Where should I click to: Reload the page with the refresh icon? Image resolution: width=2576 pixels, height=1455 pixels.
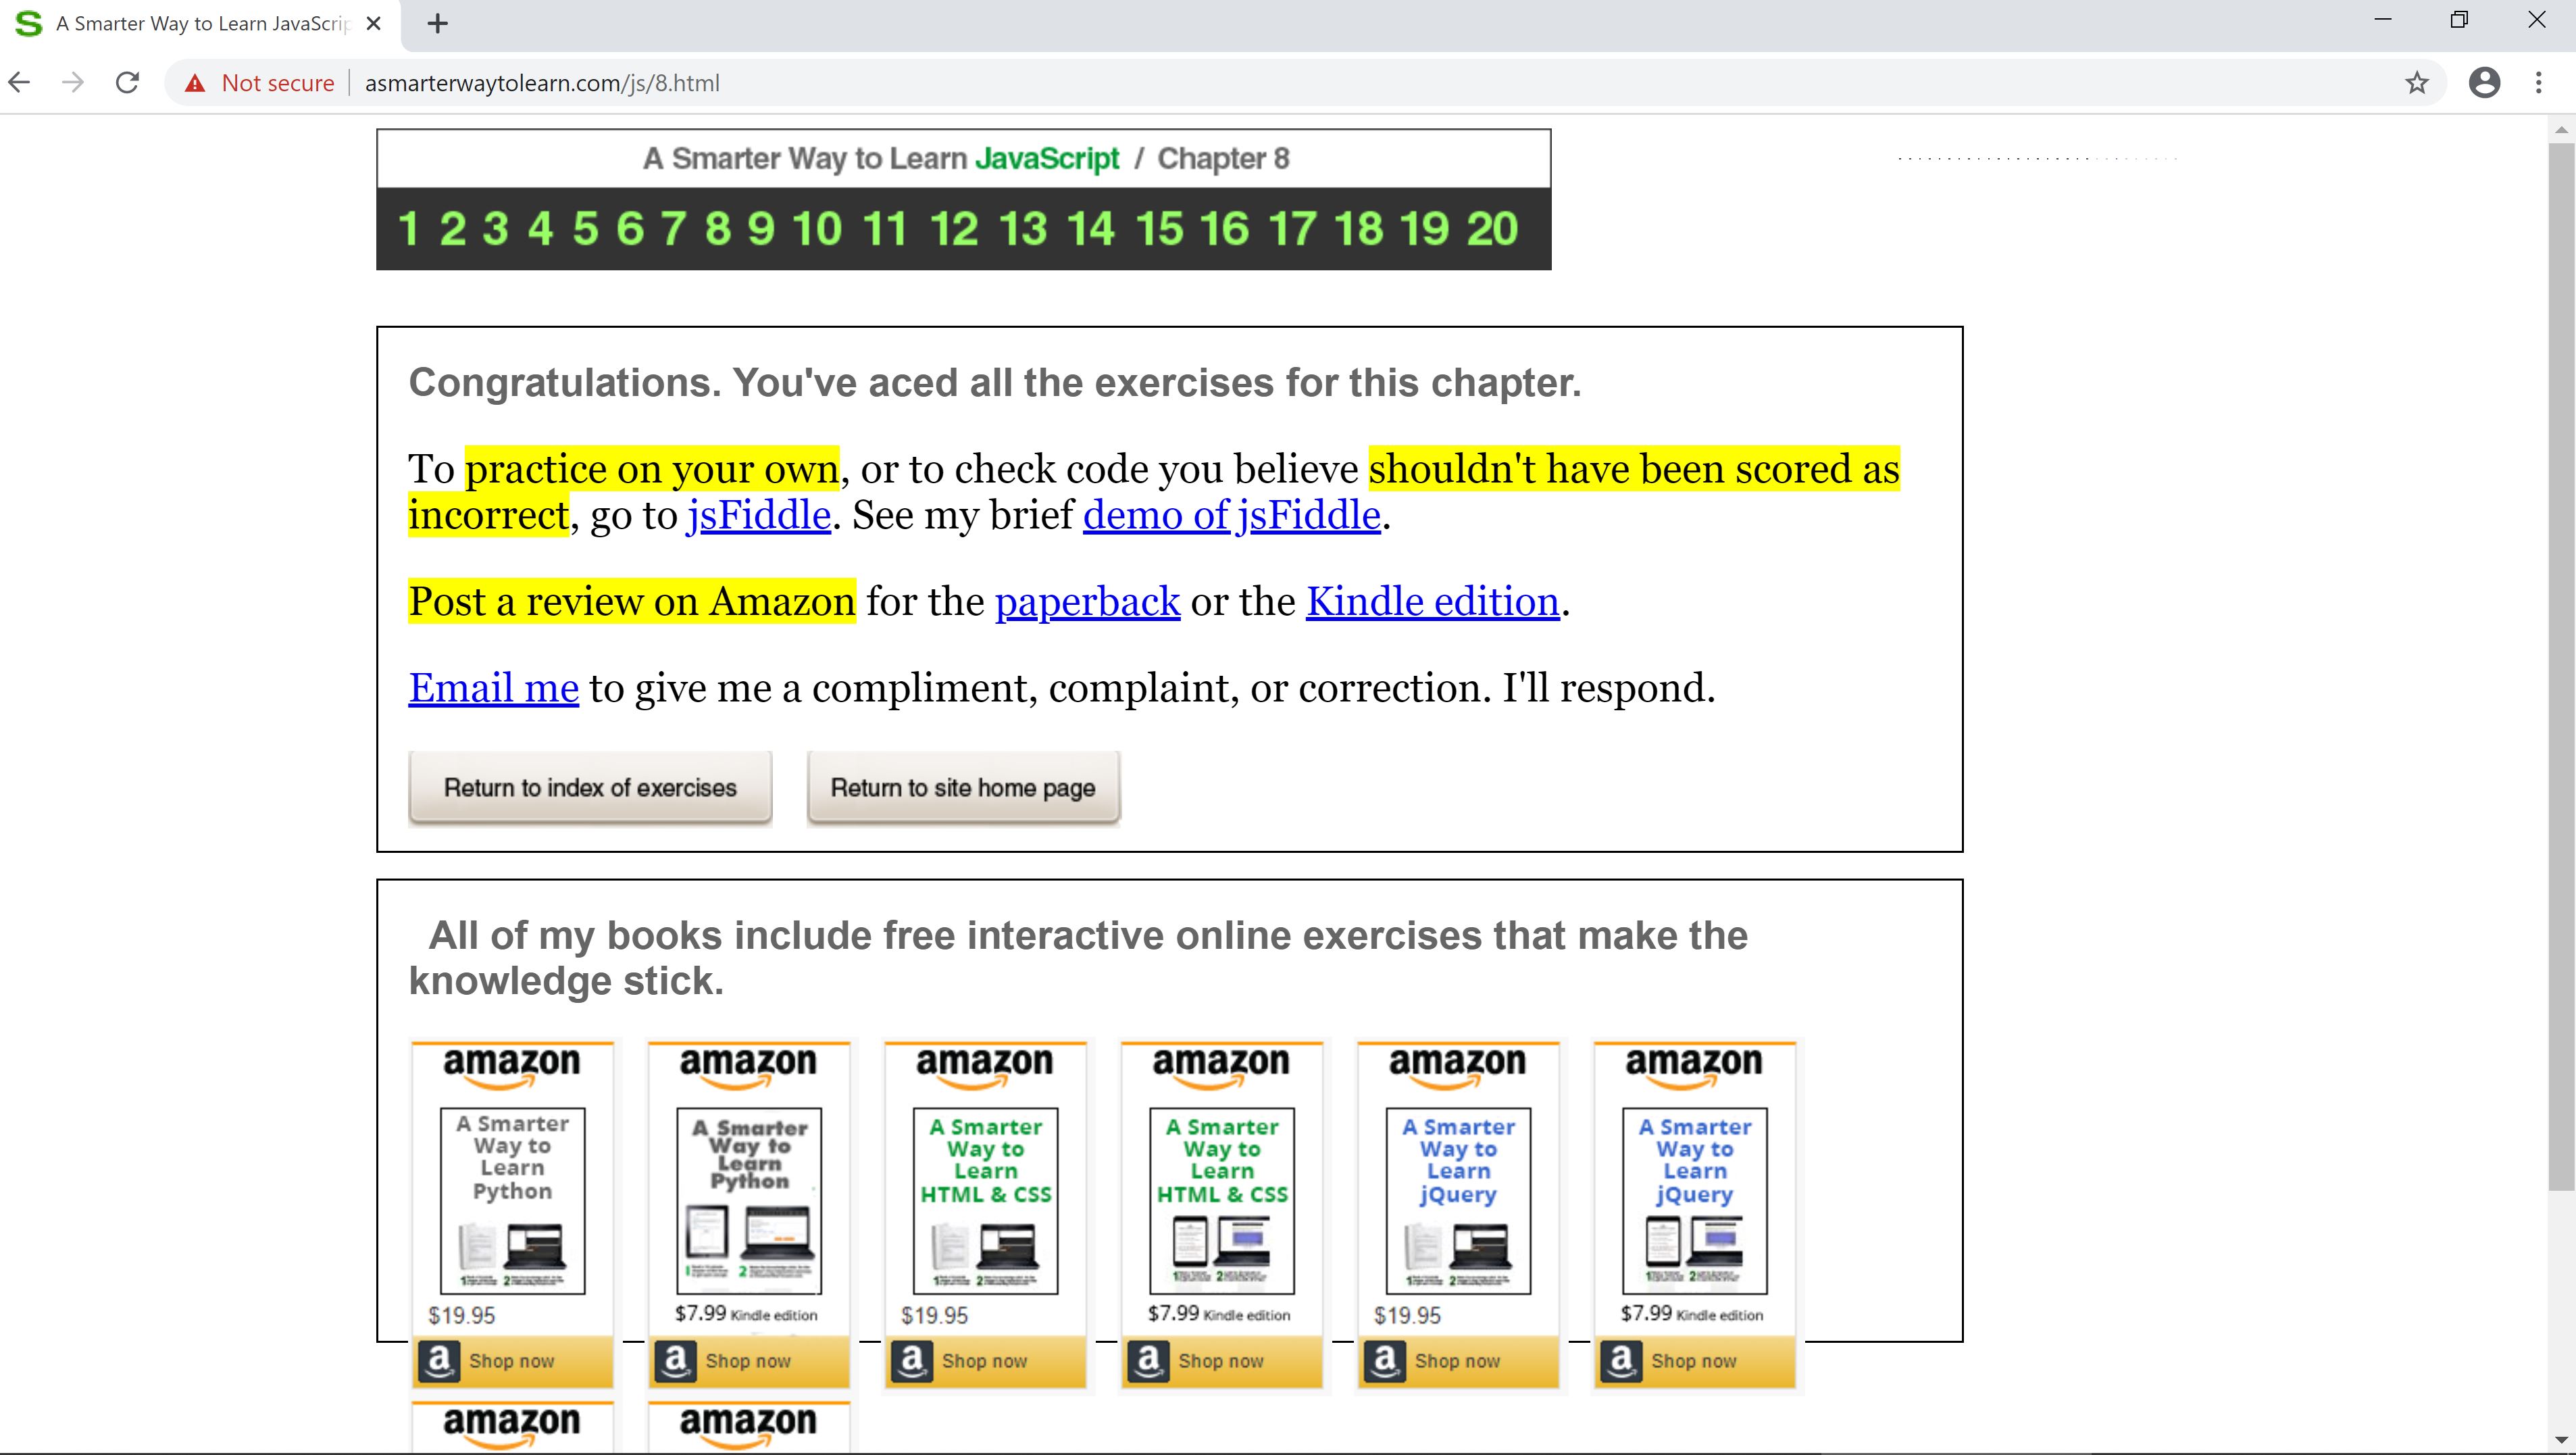coord(127,83)
